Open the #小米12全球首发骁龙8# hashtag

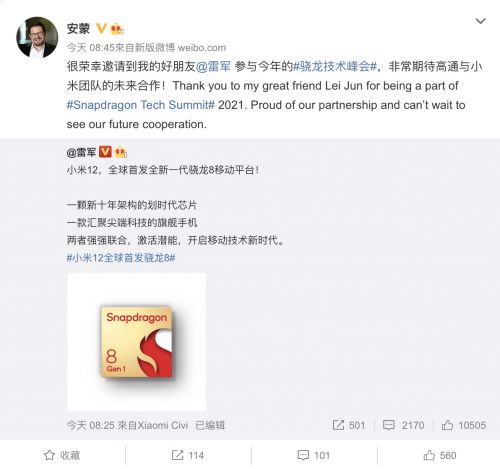pos(121,258)
